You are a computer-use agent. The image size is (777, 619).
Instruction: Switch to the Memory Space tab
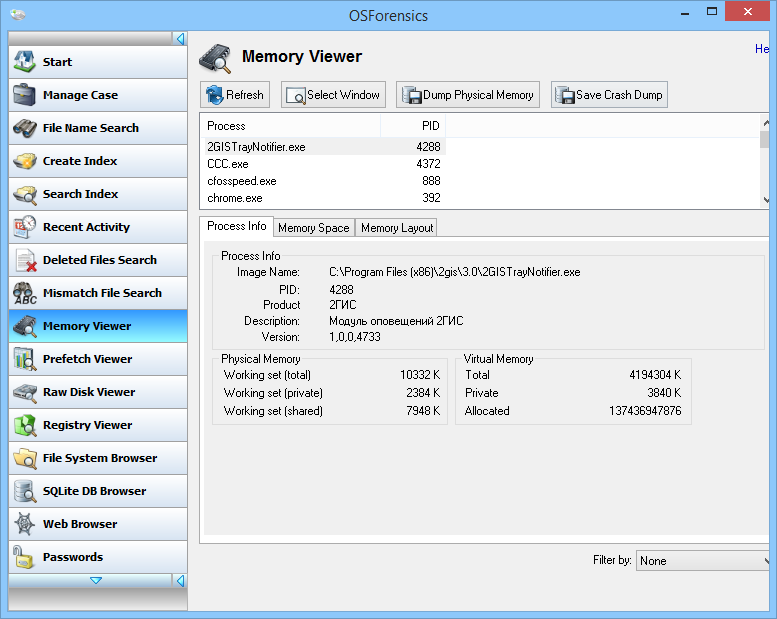[x=314, y=228]
